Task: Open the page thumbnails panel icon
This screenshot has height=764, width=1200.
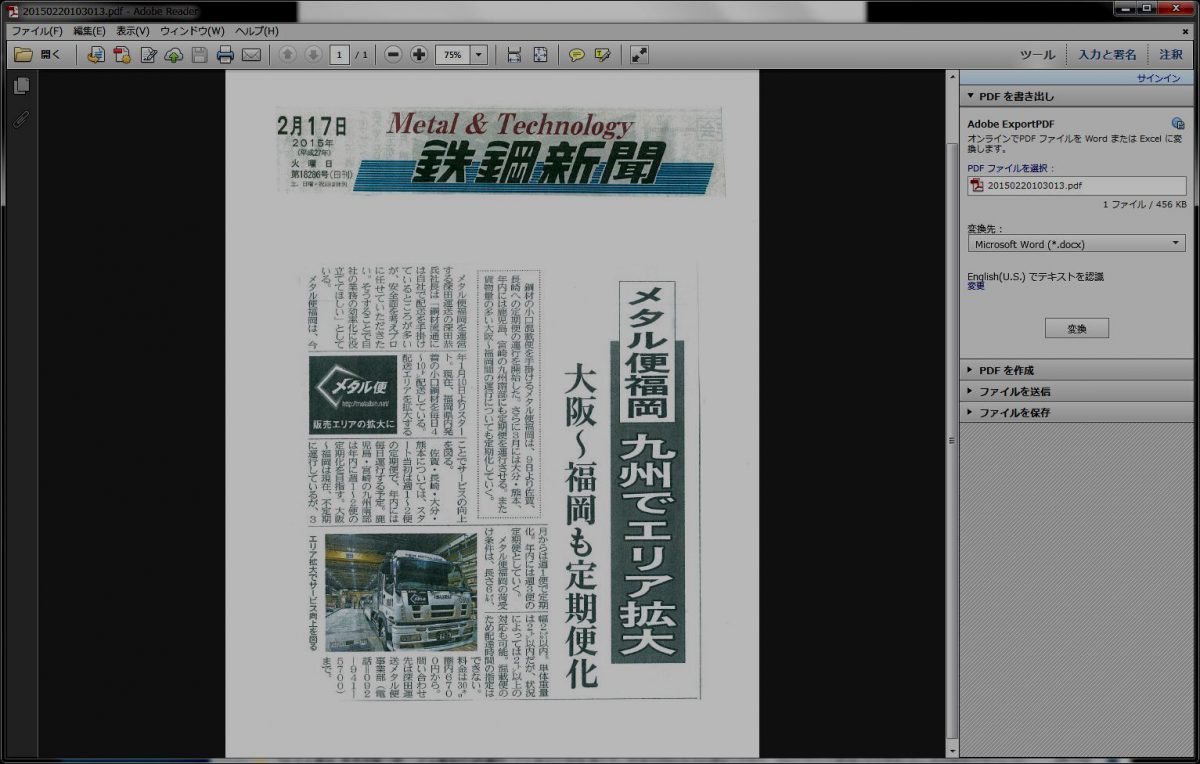Action: click(21, 86)
